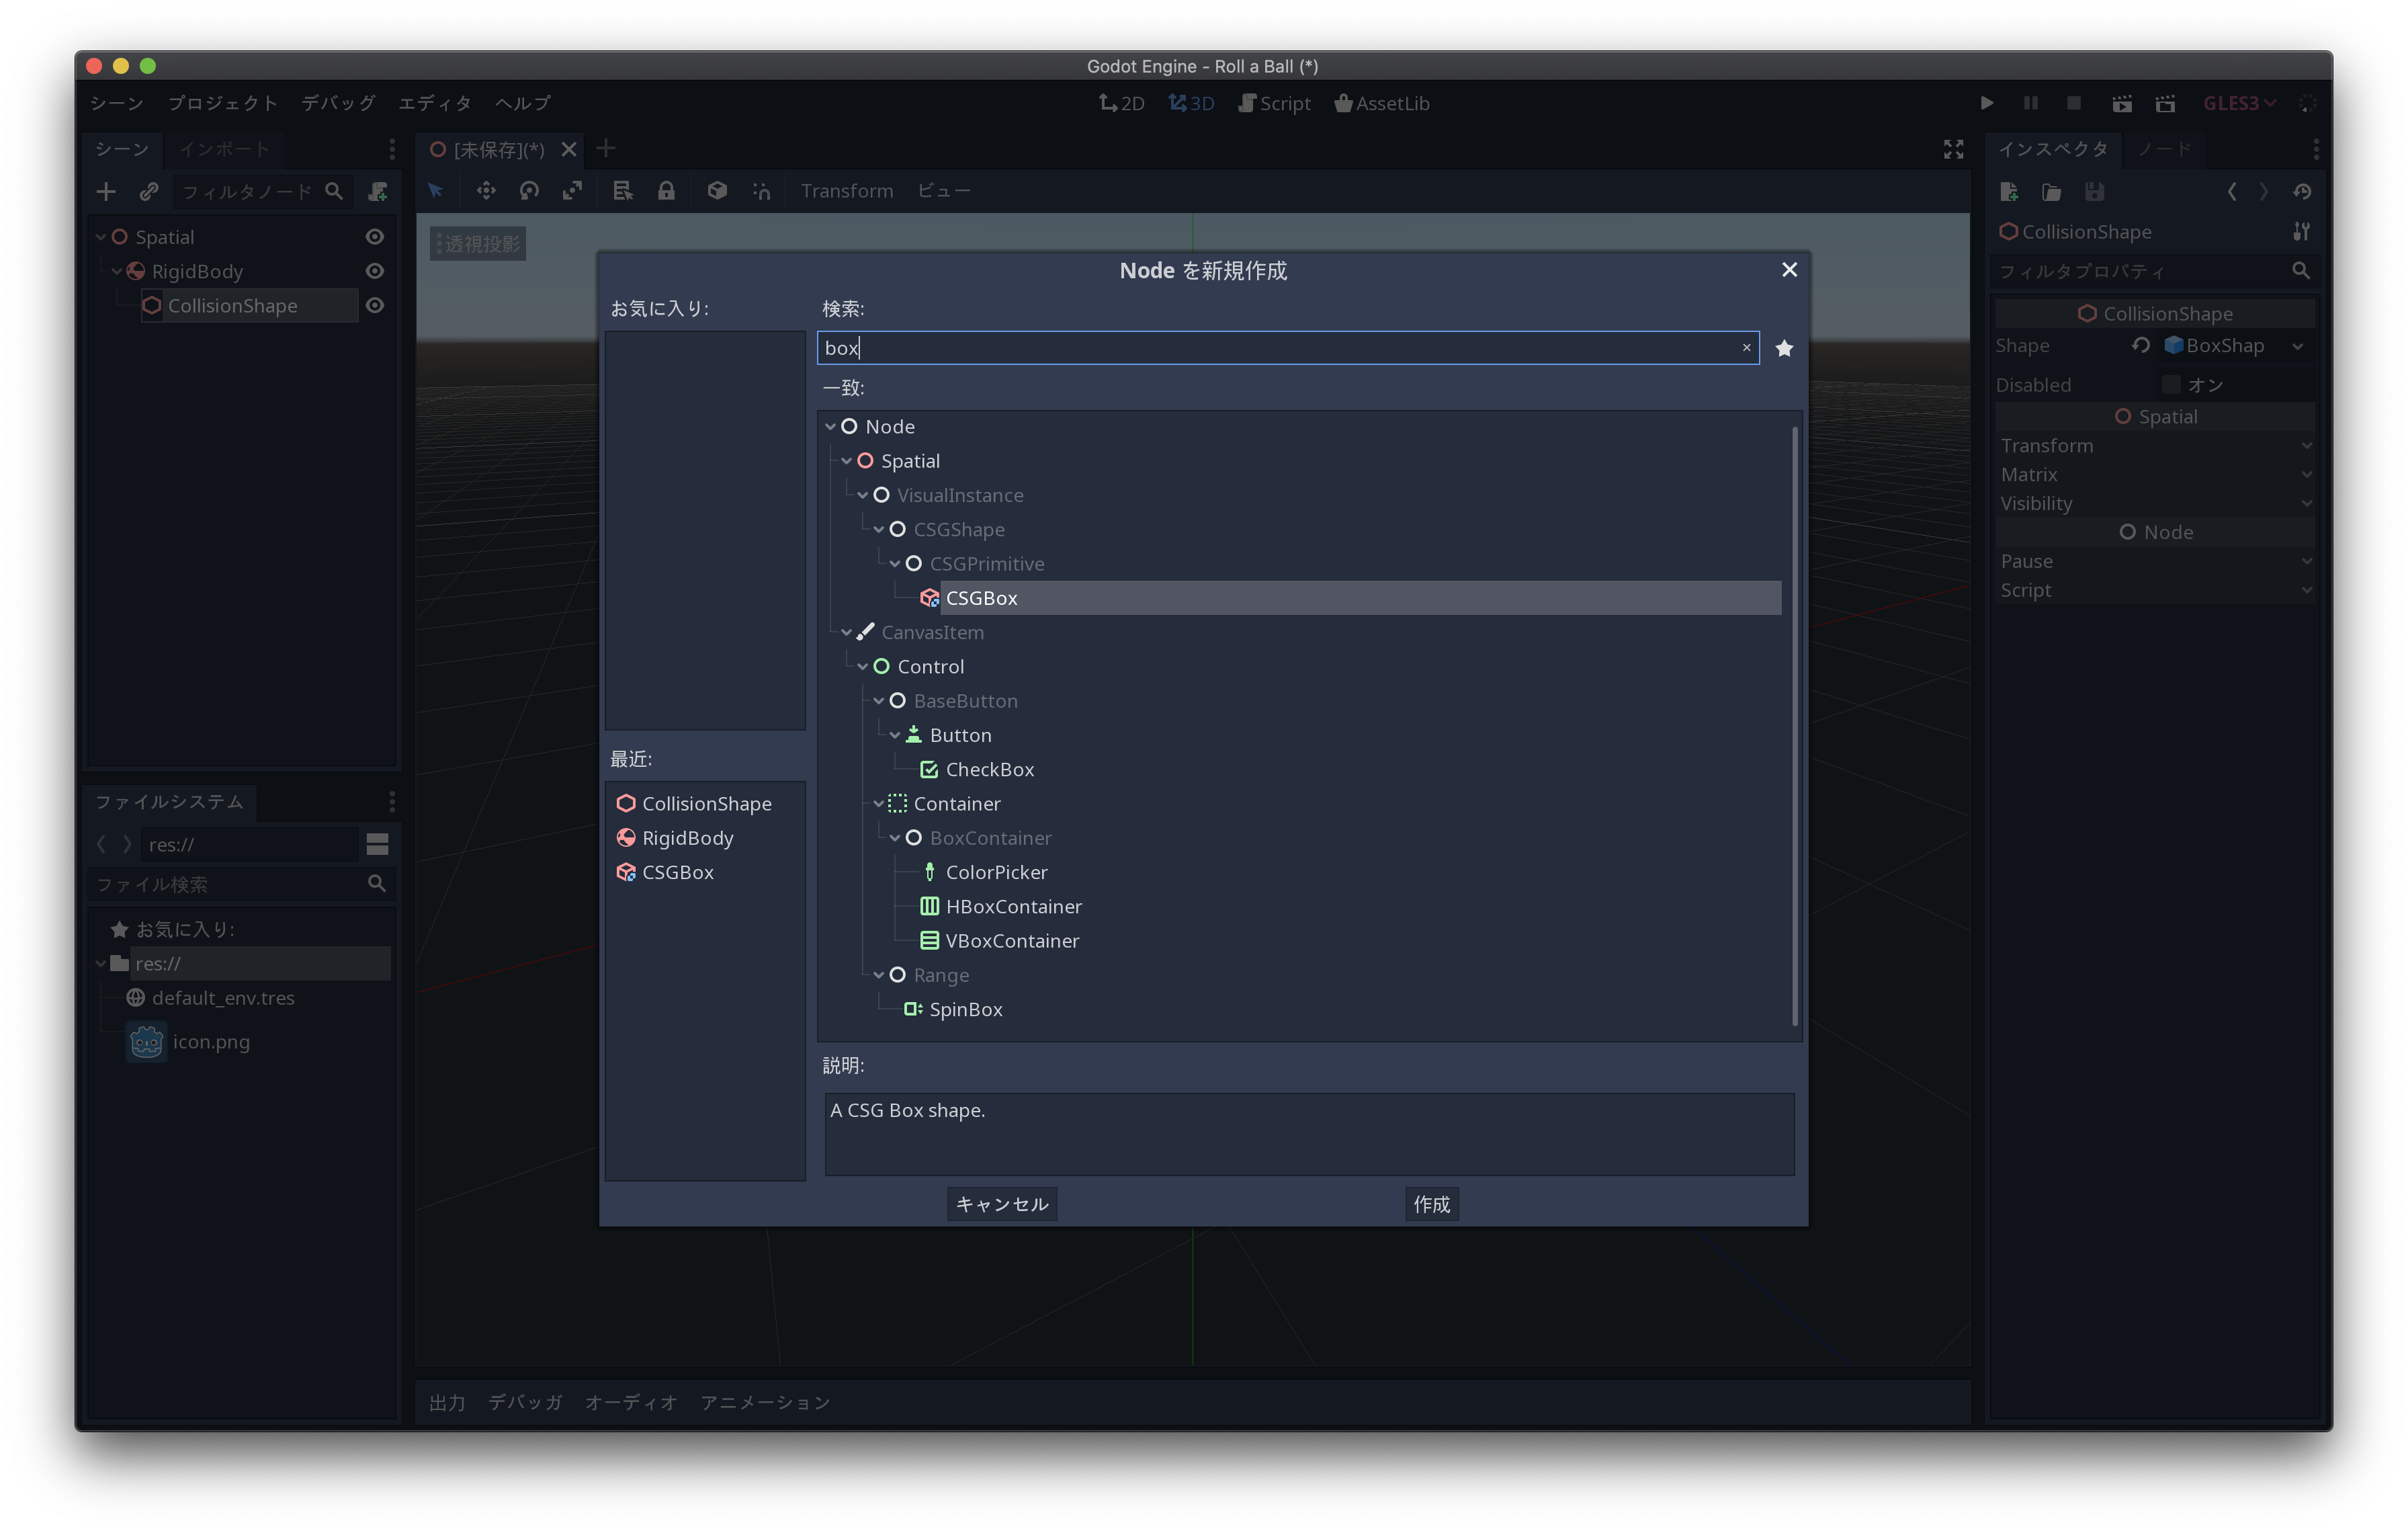Click the load resource folder icon in inspector
Screen dimensions: 2408x1531
(2052, 191)
